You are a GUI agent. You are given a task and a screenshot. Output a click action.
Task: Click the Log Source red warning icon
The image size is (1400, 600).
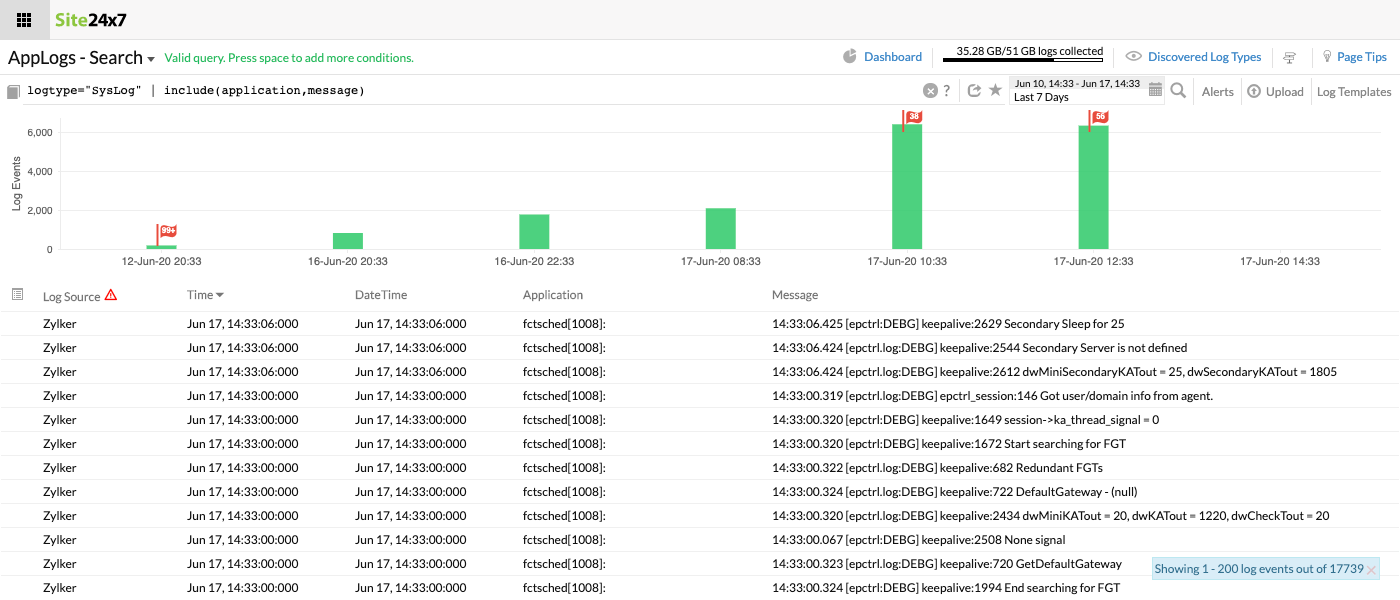pyautogui.click(x=111, y=295)
